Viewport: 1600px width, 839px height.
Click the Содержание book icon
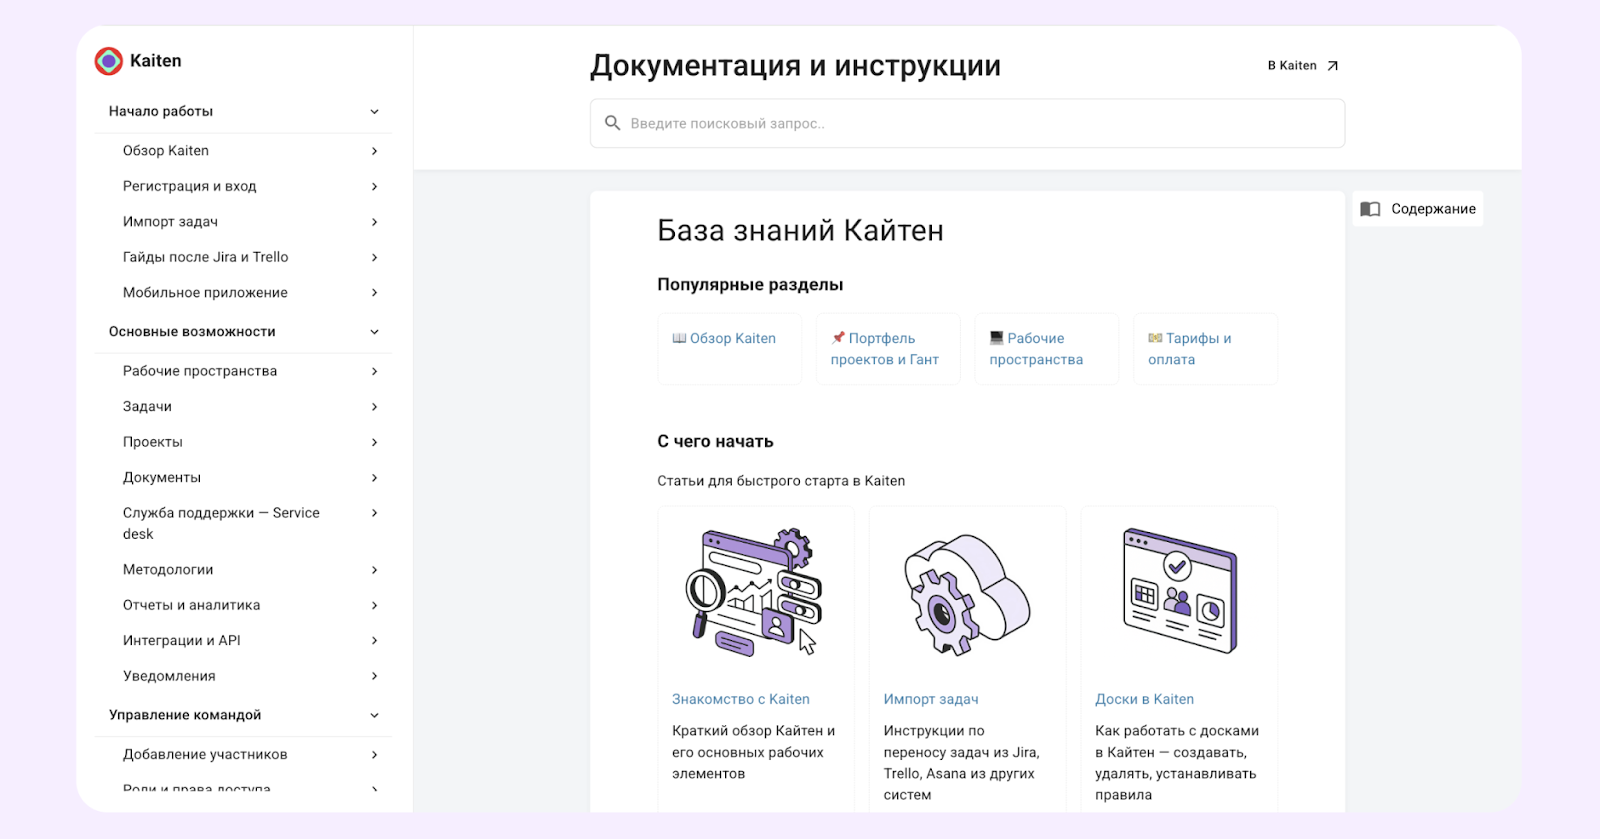(1371, 209)
